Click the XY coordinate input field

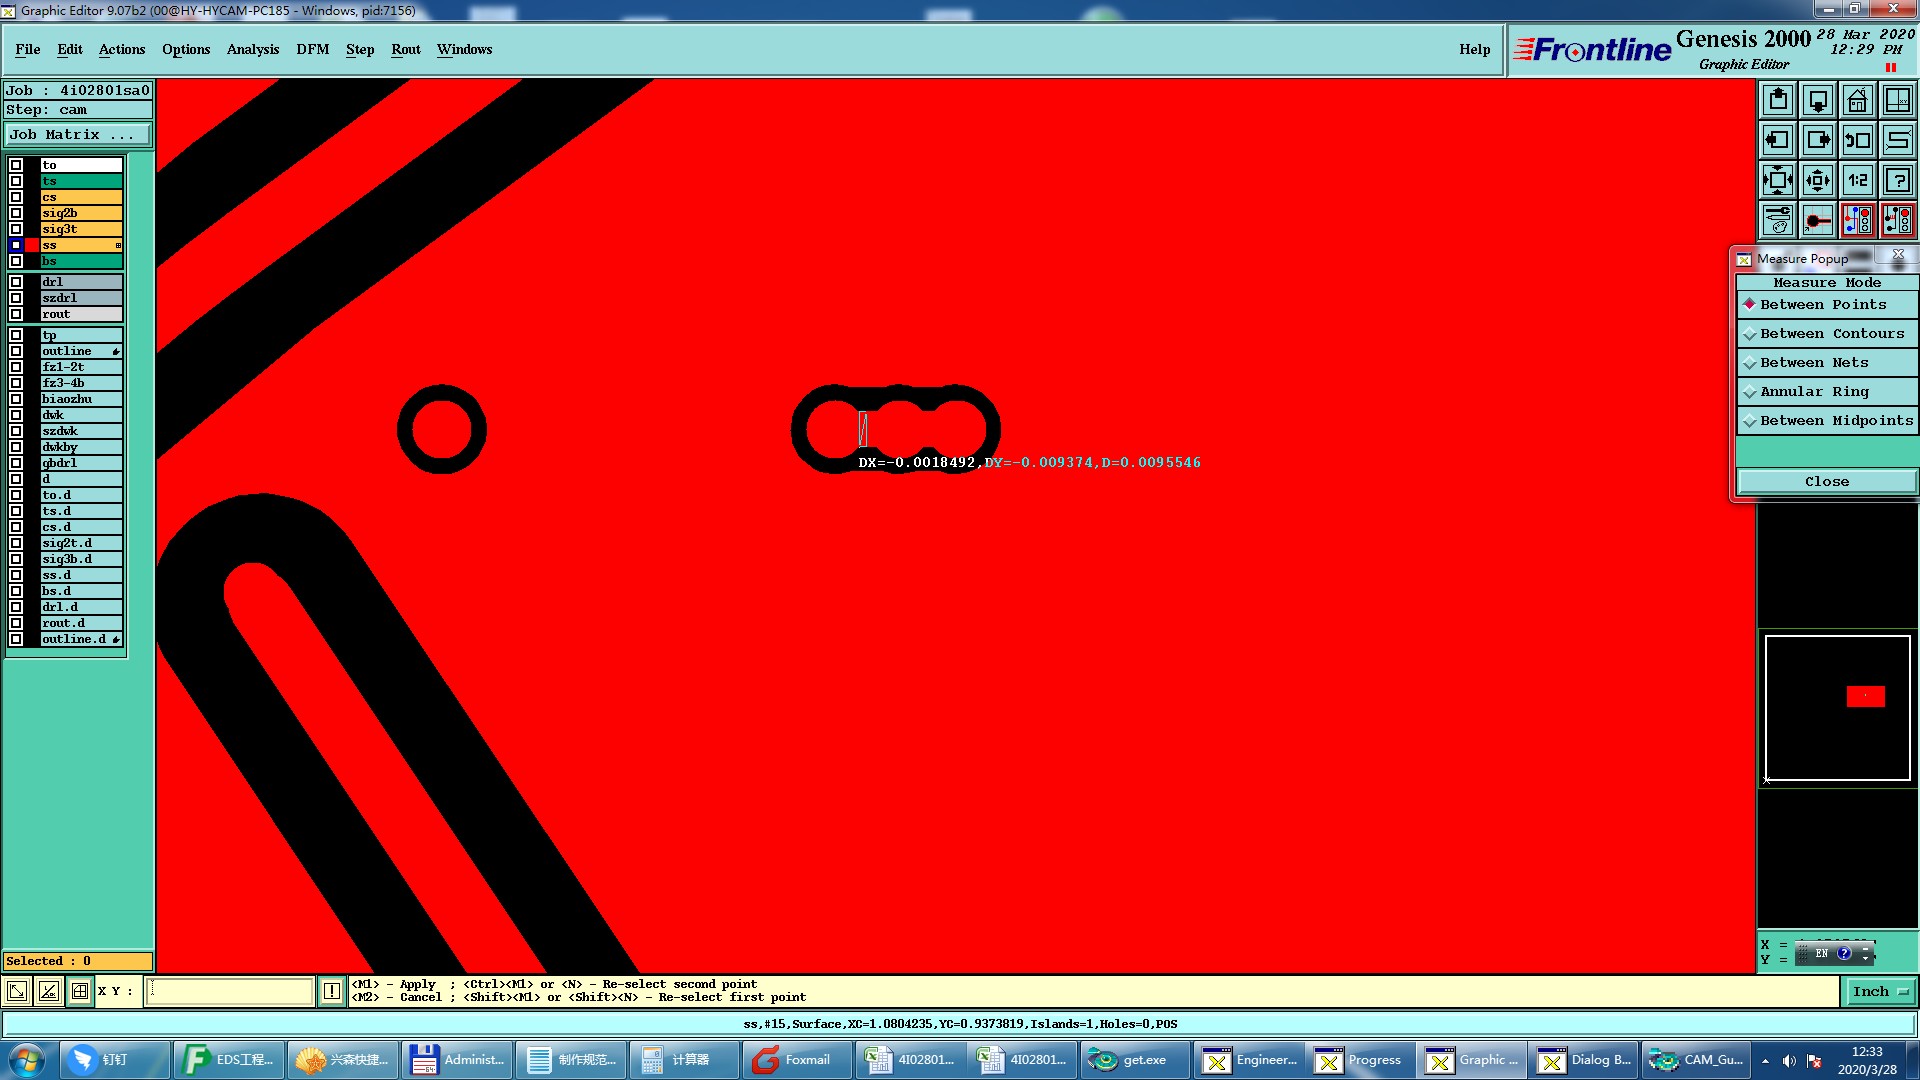click(x=230, y=991)
